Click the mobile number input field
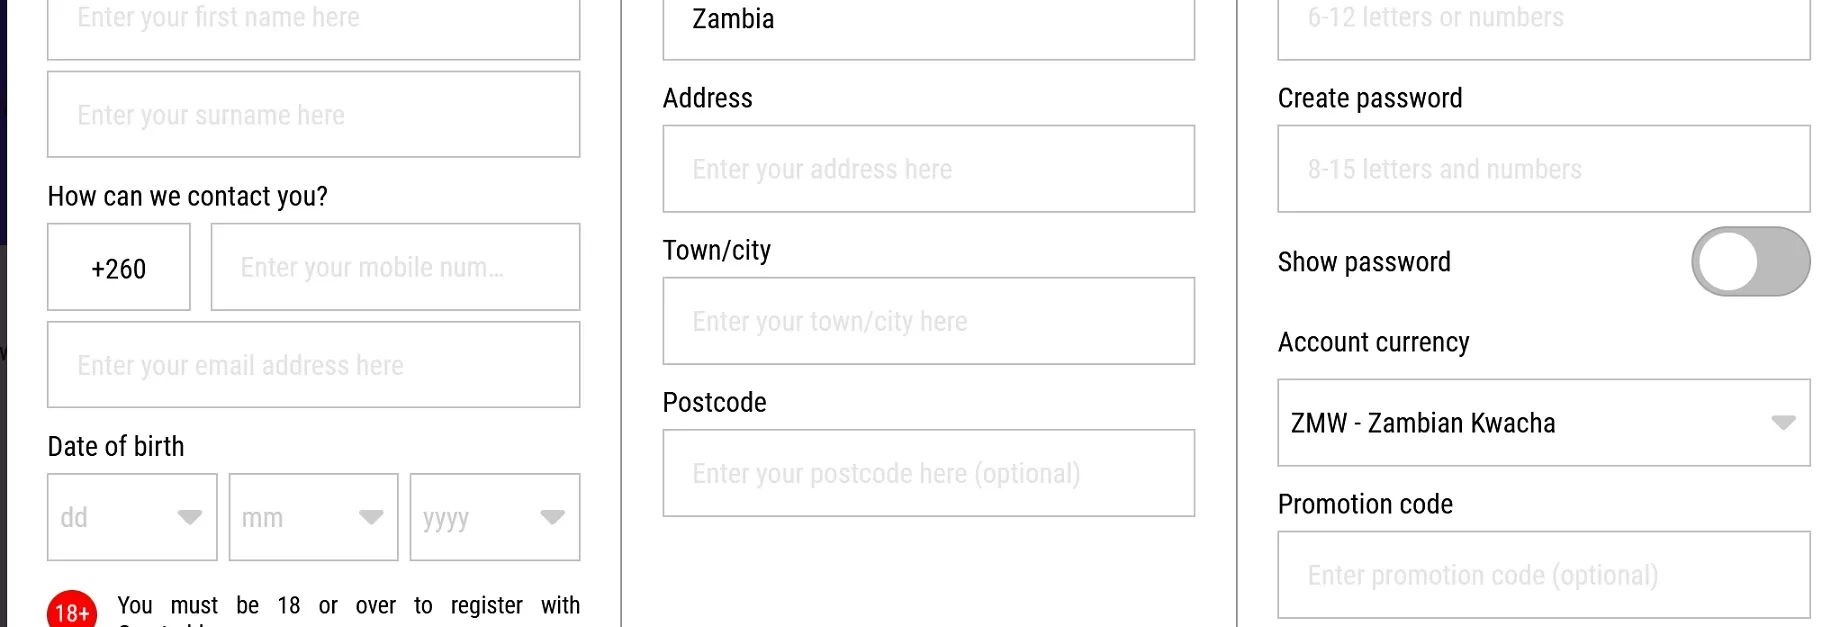Viewport: 1846px width, 627px height. point(395,267)
